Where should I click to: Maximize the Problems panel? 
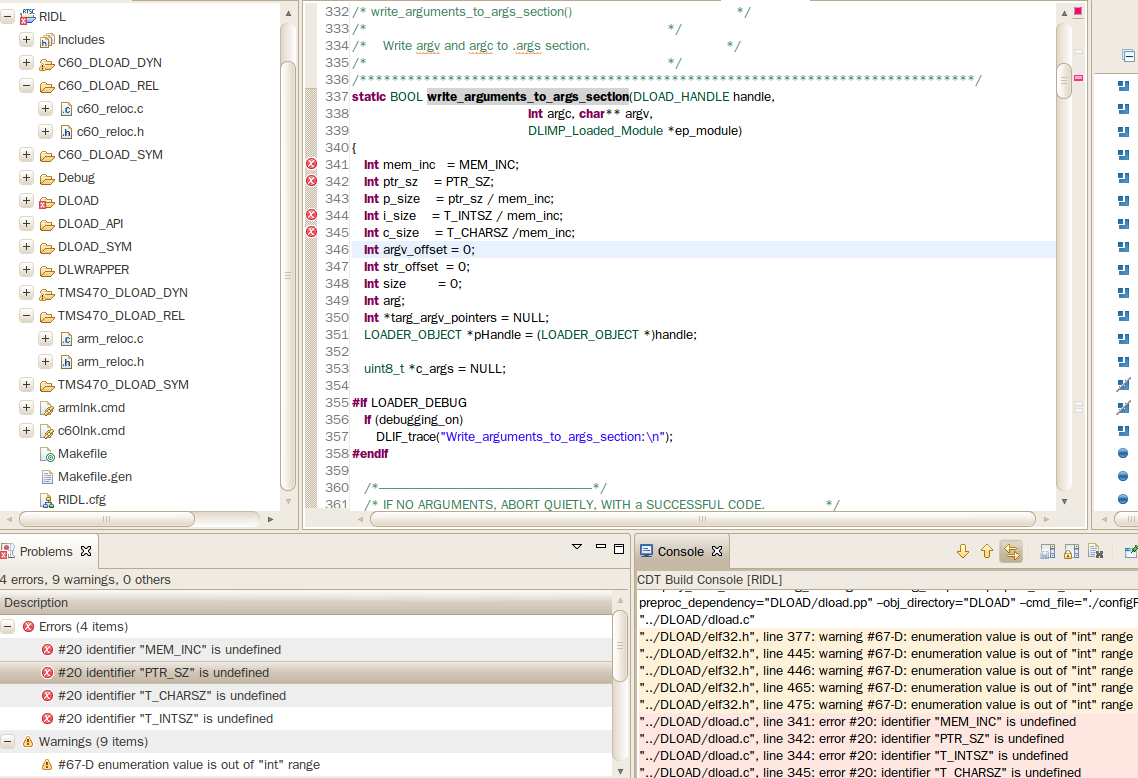[619, 548]
